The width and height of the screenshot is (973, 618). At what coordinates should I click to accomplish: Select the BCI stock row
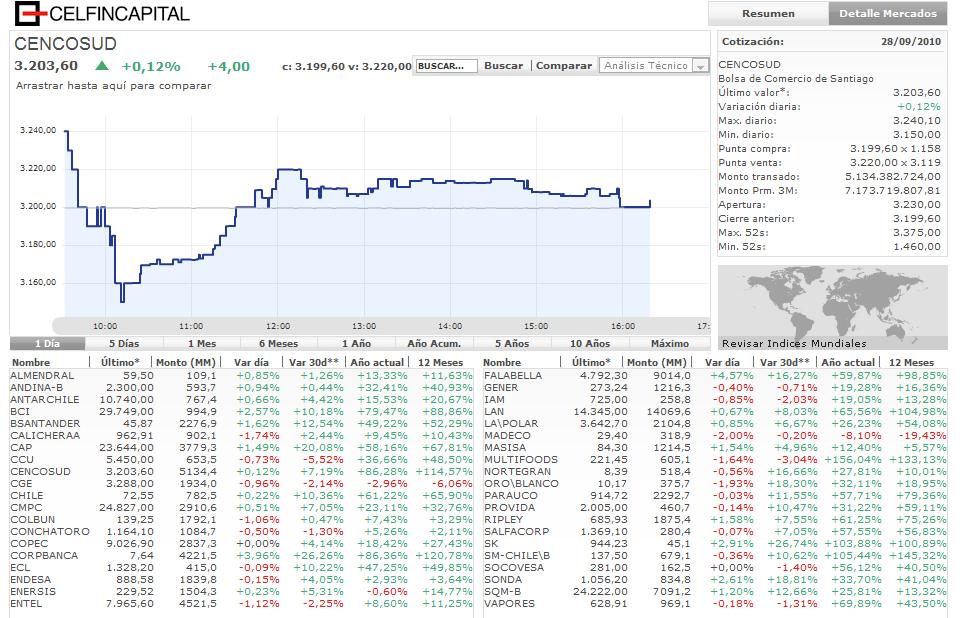tap(241, 411)
